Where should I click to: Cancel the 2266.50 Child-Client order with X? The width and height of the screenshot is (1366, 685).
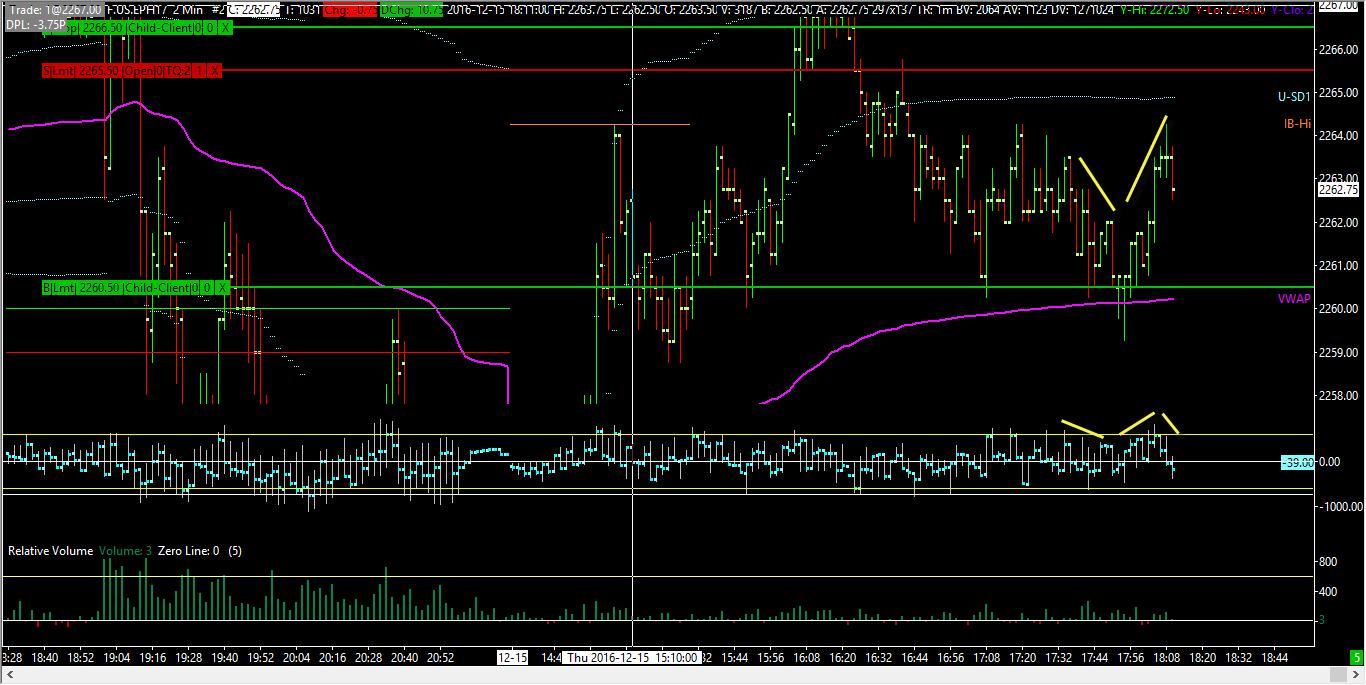(x=226, y=28)
